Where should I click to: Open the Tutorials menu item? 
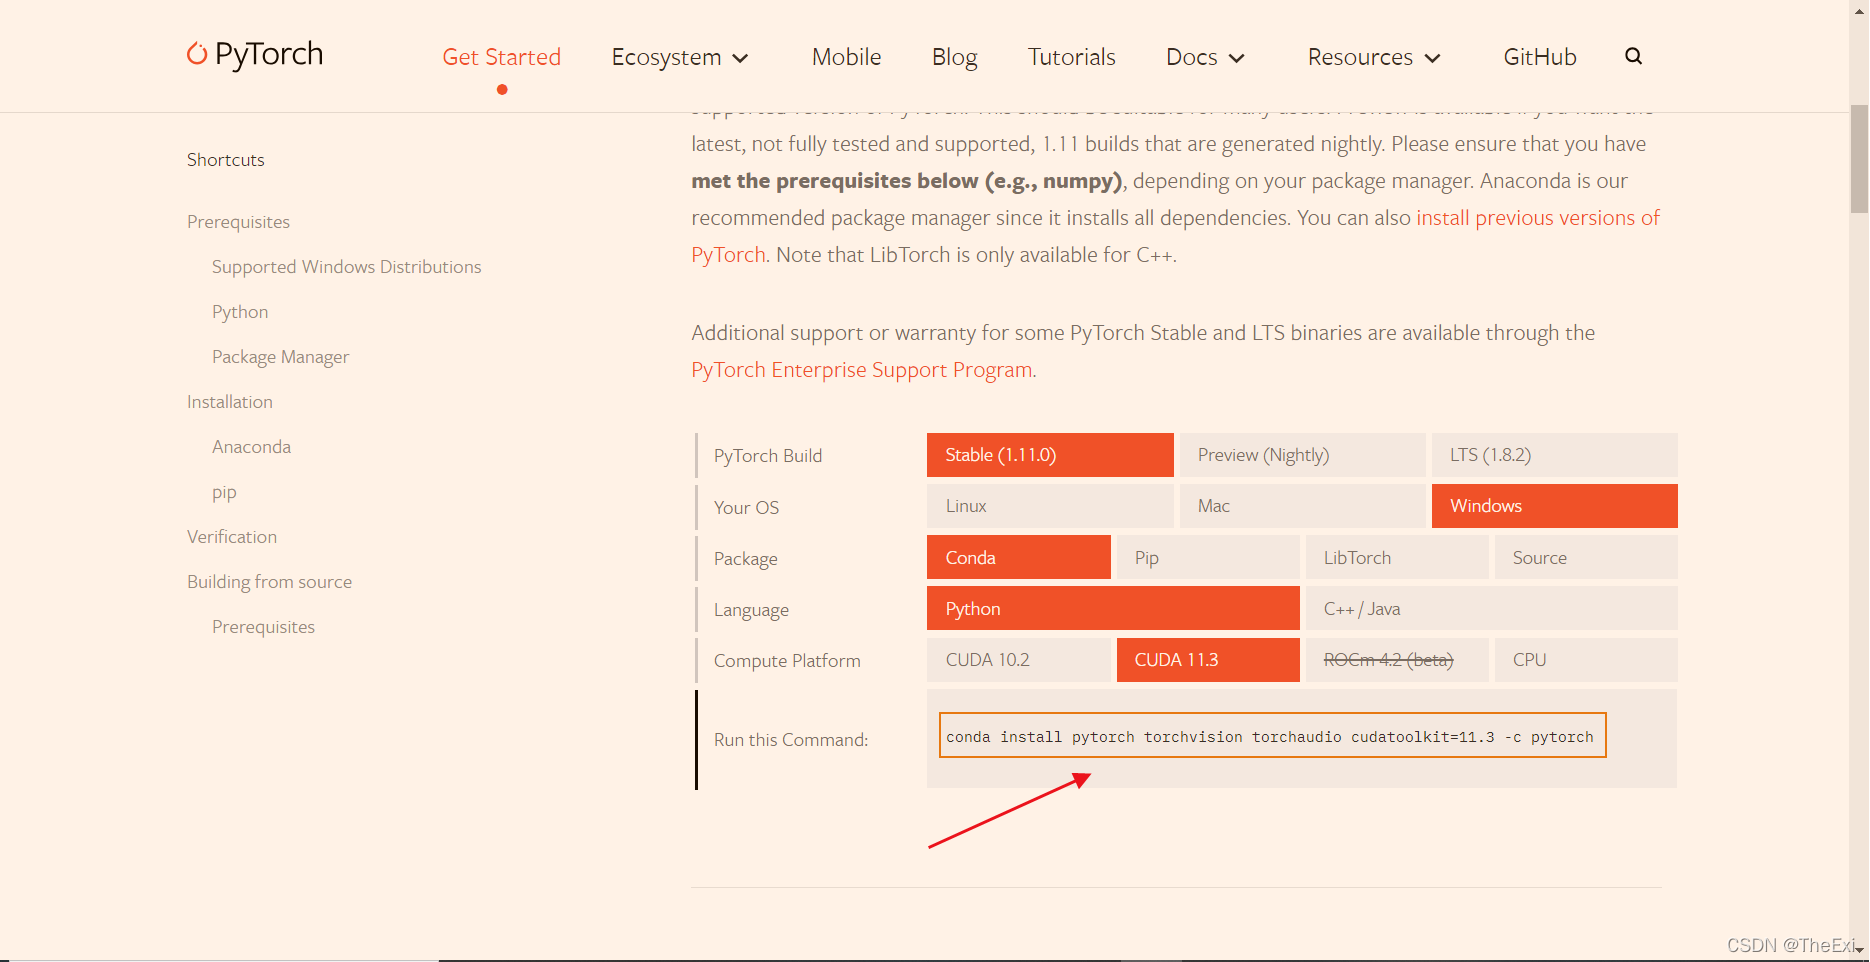[1071, 58]
